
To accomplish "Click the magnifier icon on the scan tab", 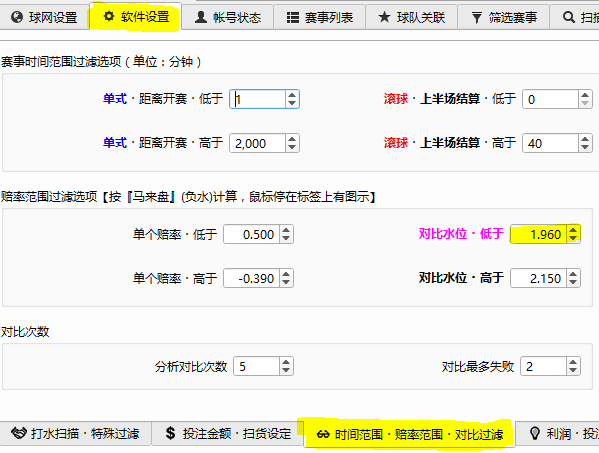I will tap(569, 17).
